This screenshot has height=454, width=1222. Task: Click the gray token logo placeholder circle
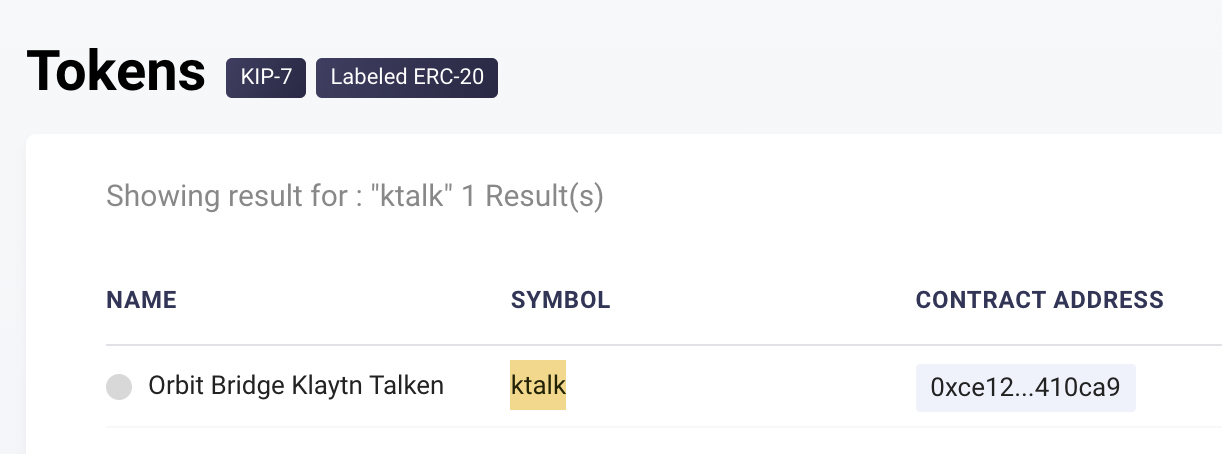pyautogui.click(x=119, y=386)
